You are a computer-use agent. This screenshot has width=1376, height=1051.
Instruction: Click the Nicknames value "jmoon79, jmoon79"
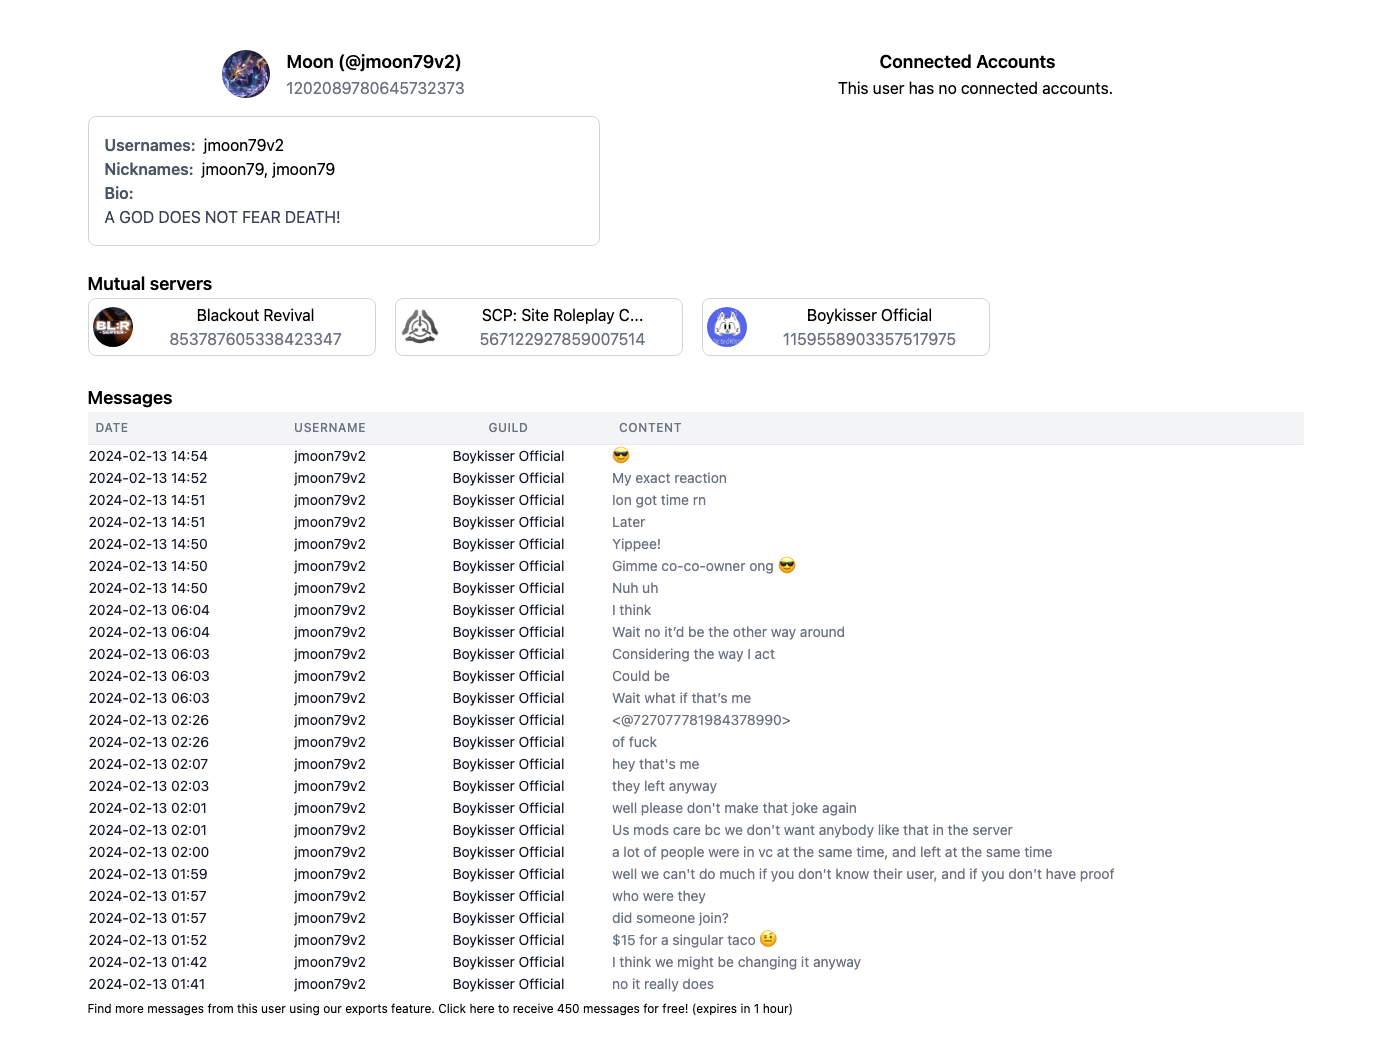coord(268,169)
